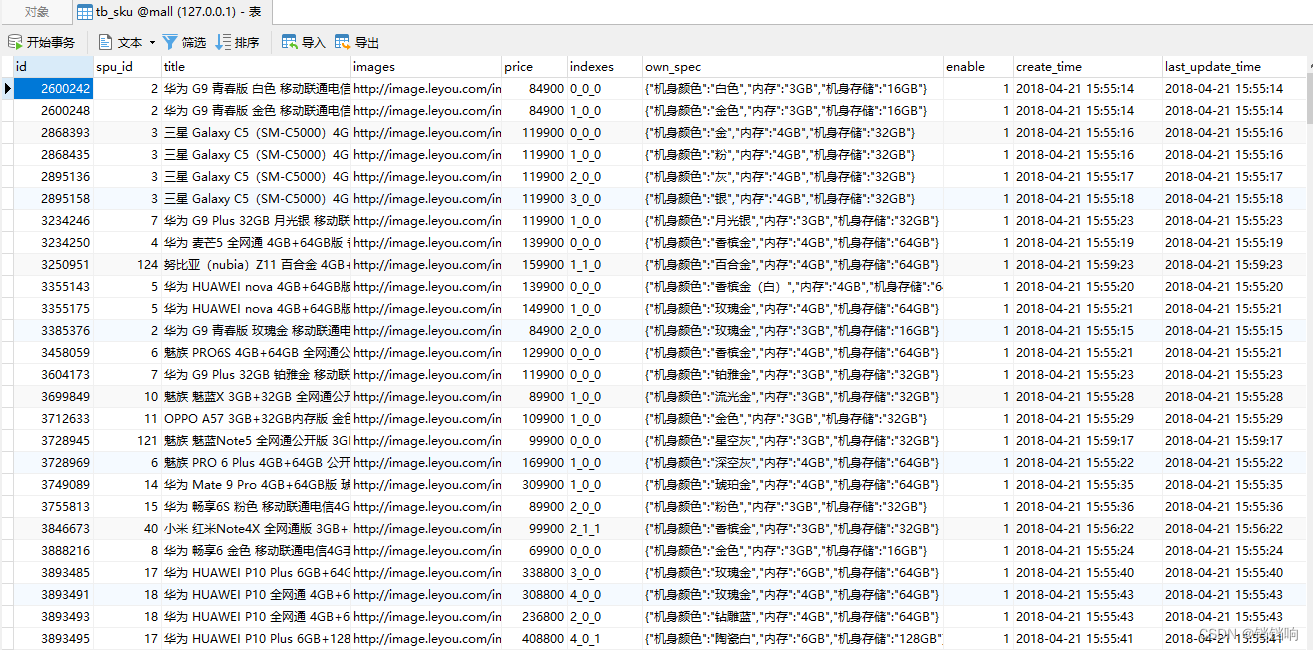The height and width of the screenshot is (650, 1313).
Task: Click own_spec cell containing 百合金
Action: tap(793, 264)
